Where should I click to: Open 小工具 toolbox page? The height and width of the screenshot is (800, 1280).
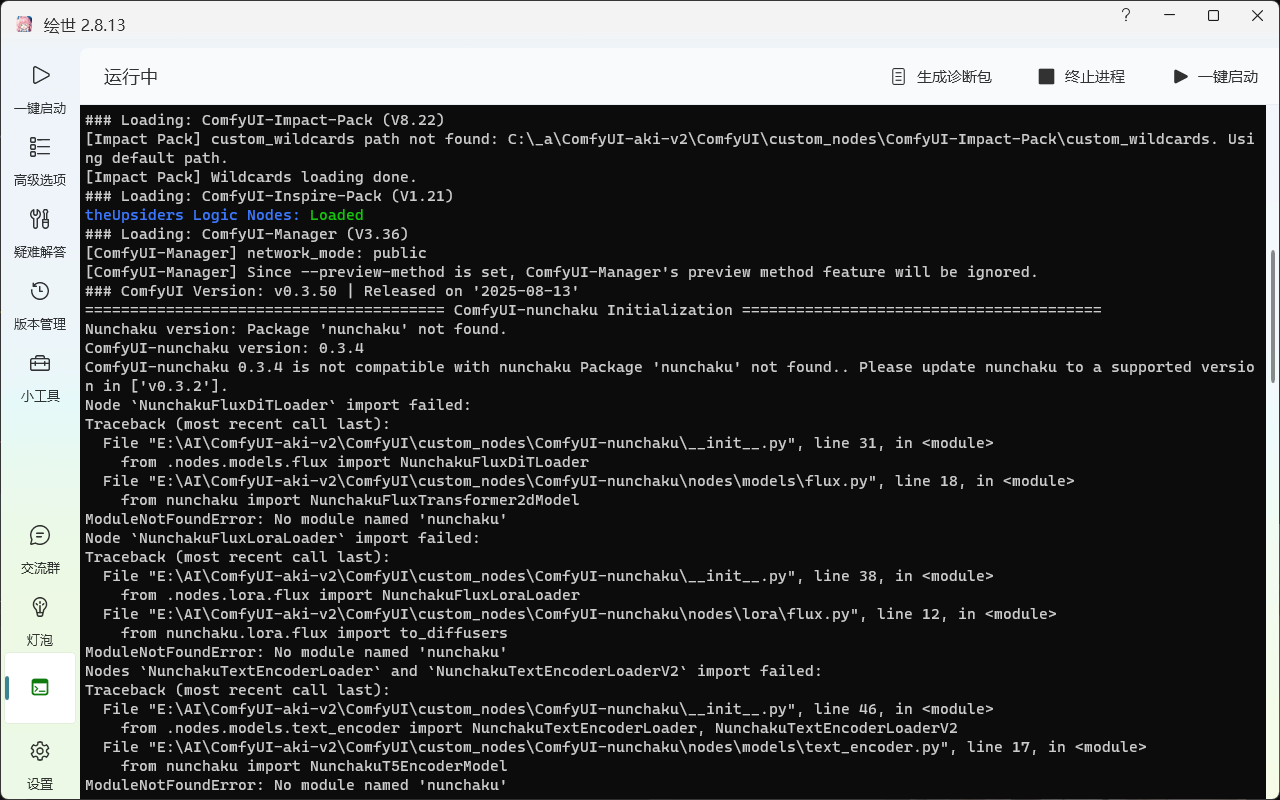40,378
